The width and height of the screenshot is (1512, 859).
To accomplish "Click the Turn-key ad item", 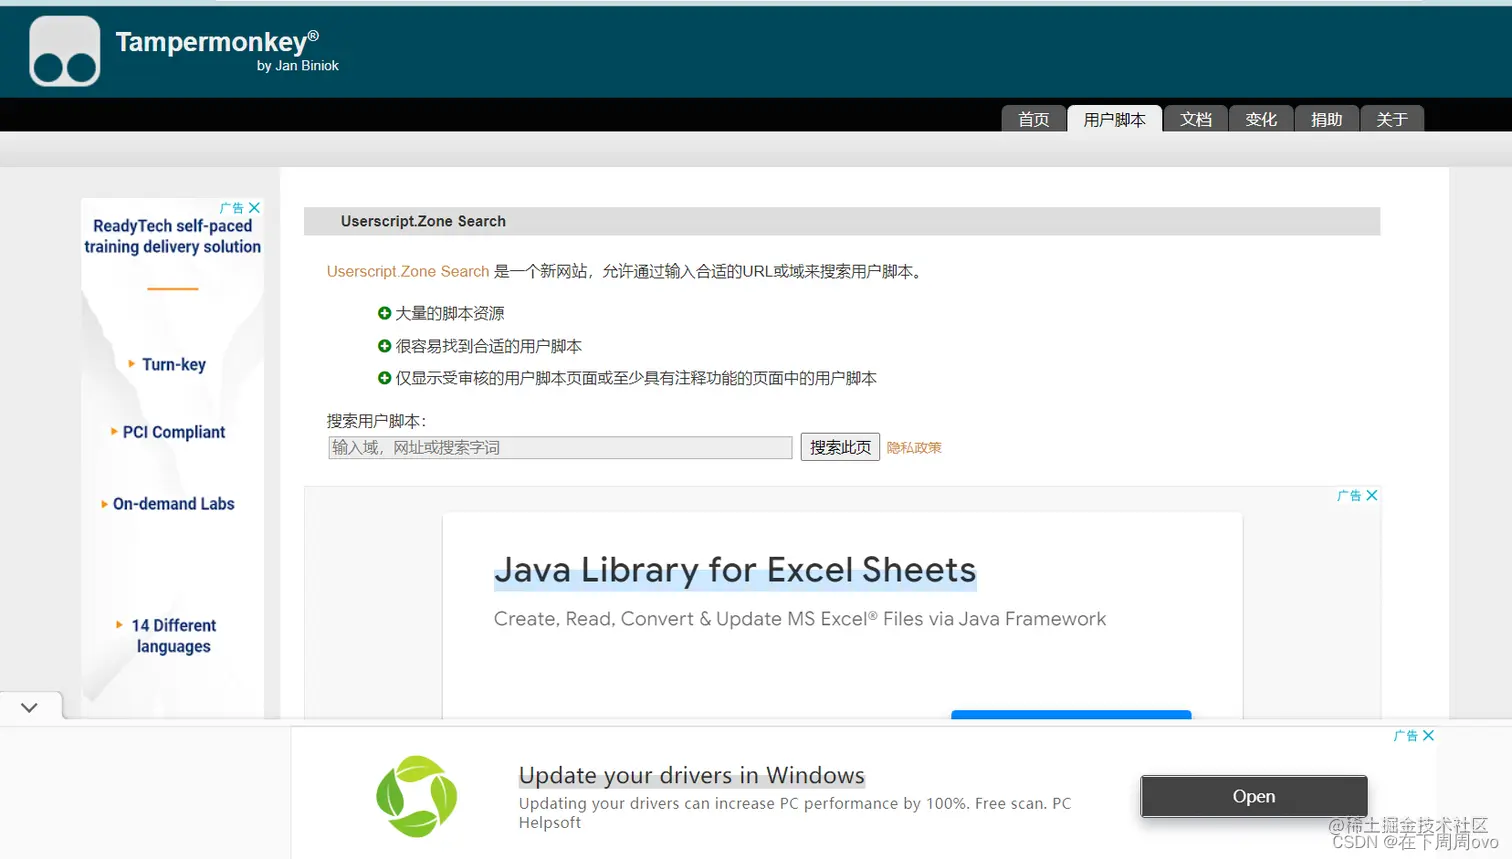I will tap(174, 364).
